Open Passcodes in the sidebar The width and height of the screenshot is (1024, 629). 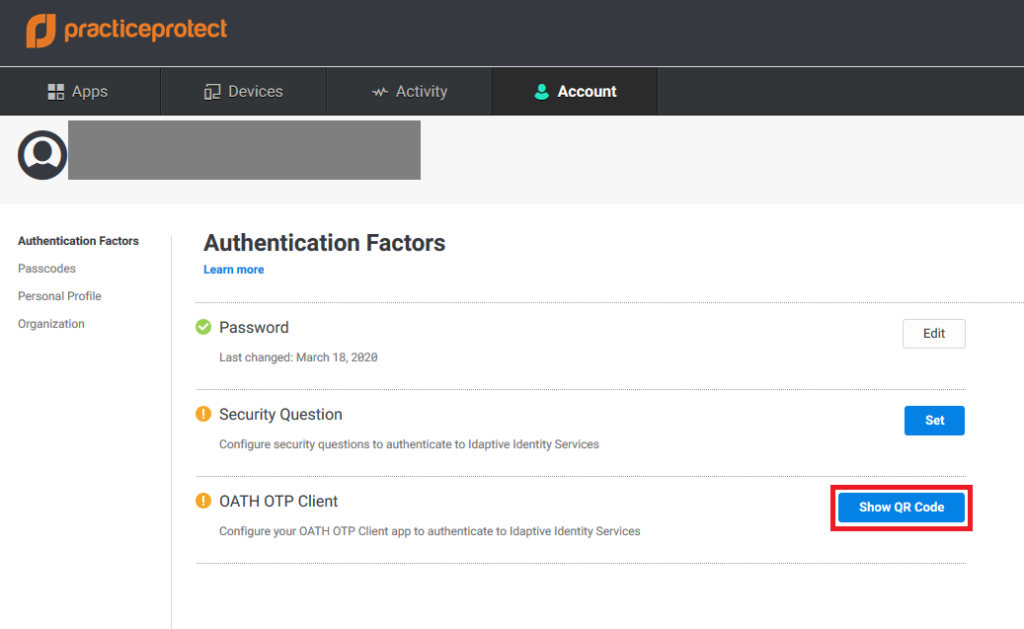click(x=47, y=268)
